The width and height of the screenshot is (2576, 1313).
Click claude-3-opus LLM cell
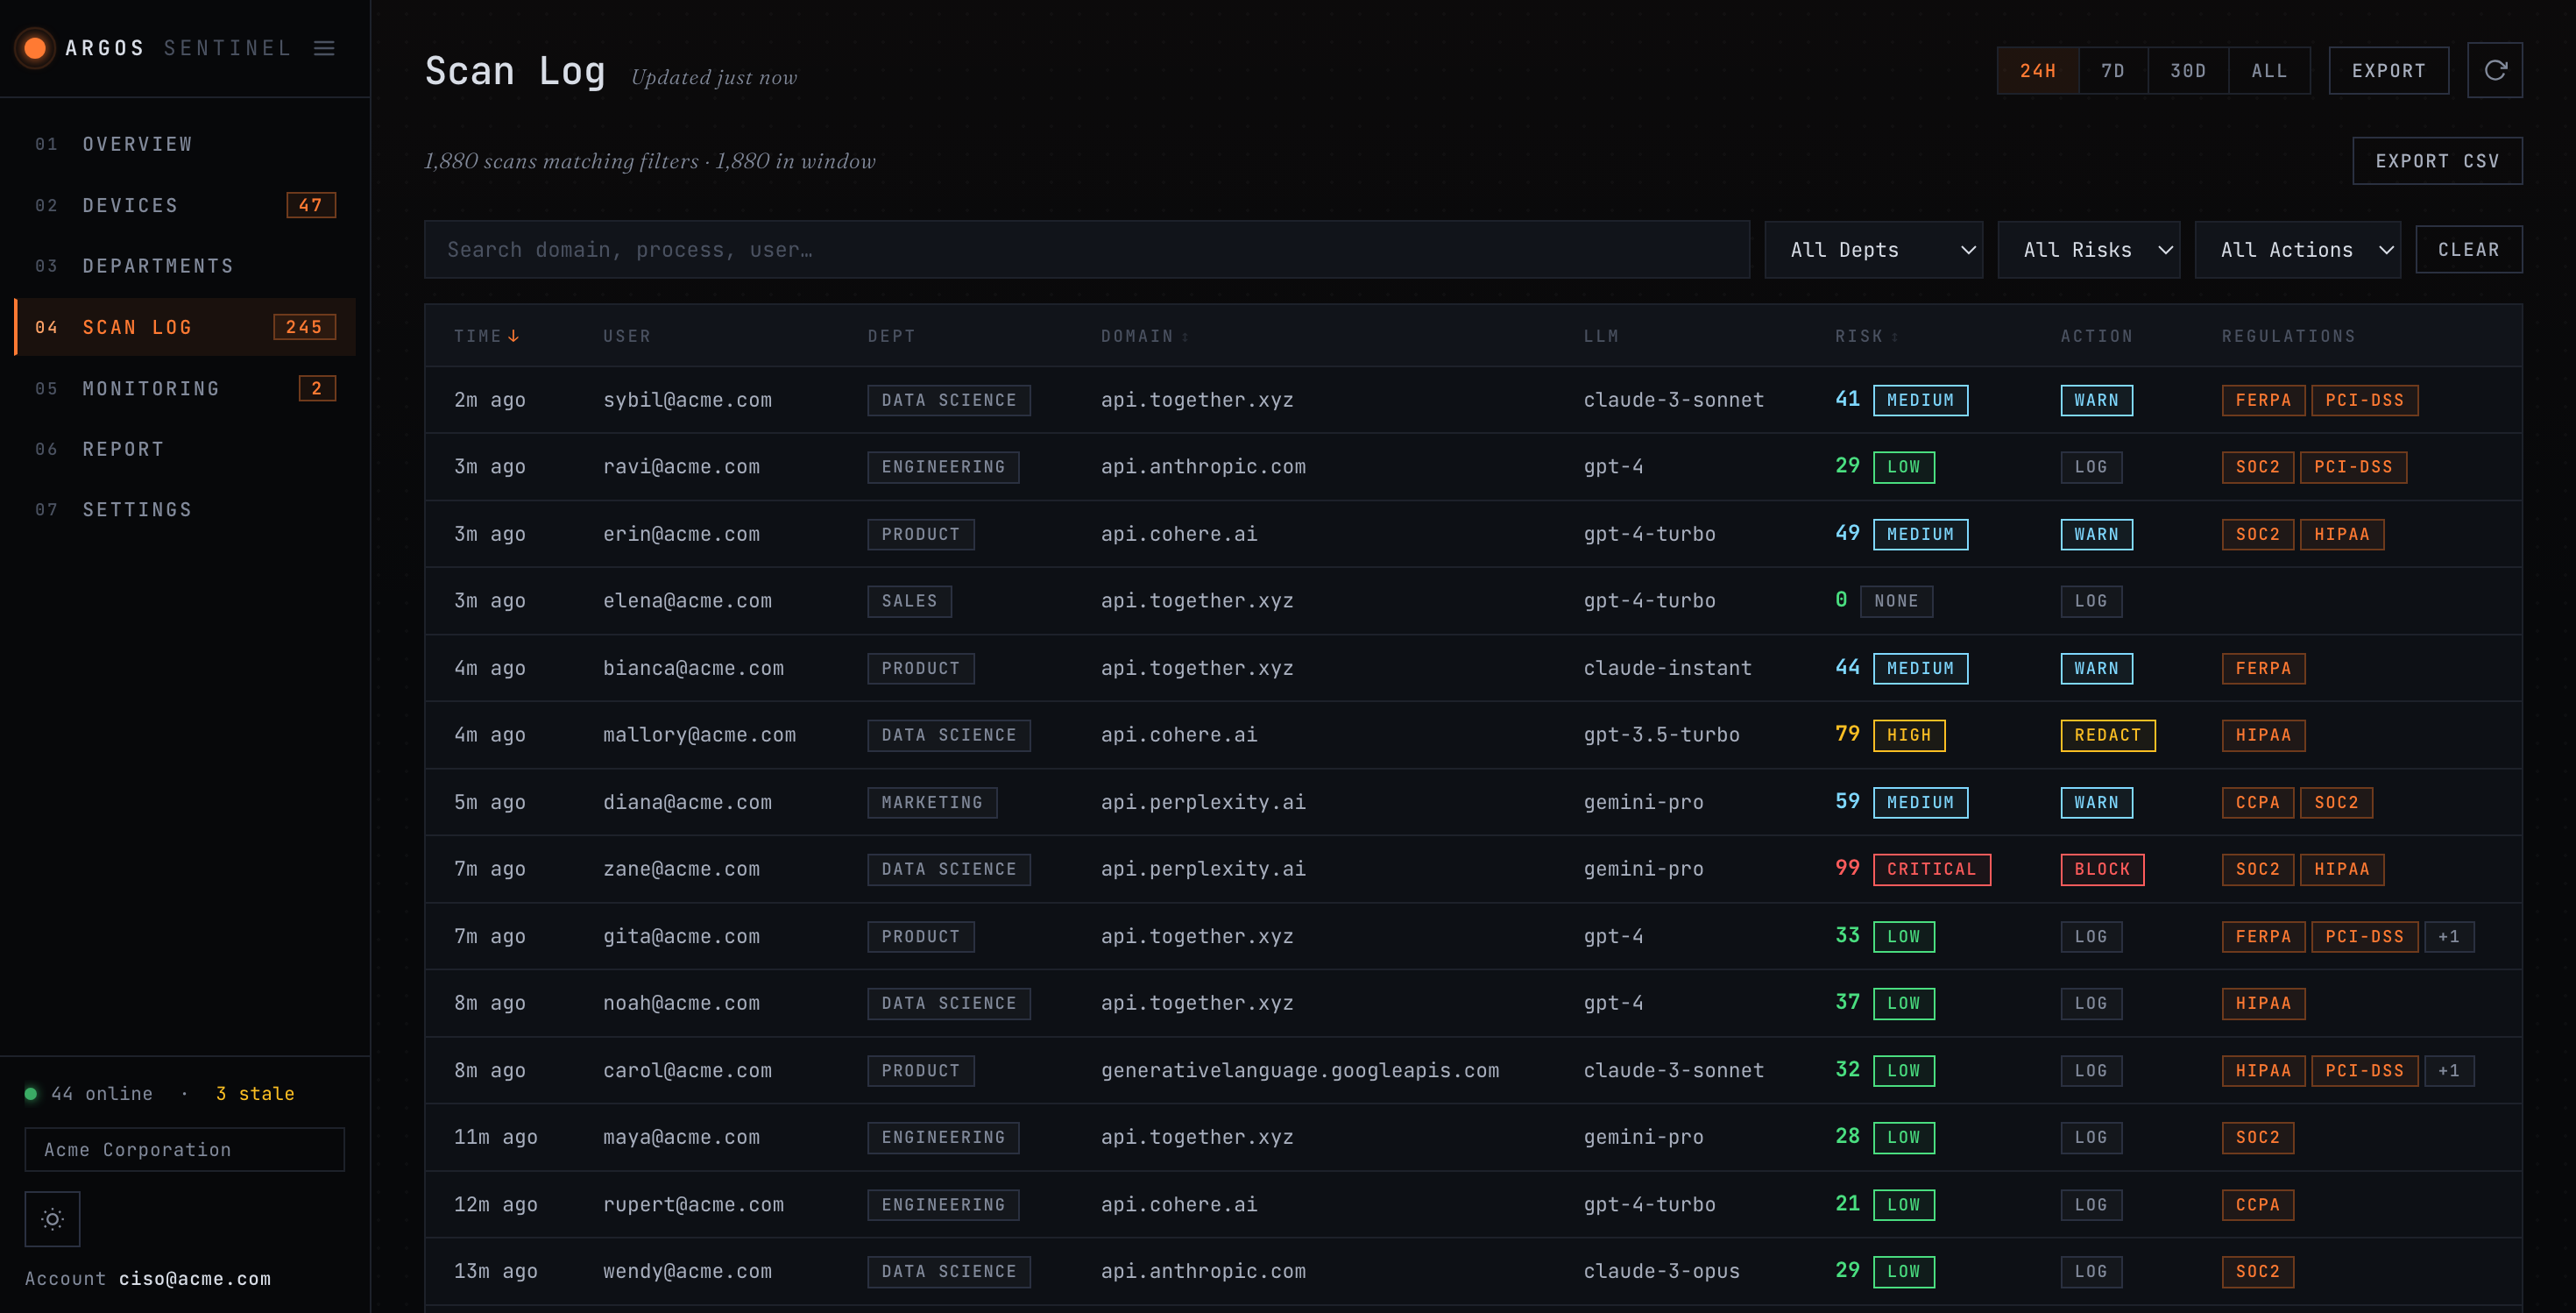pos(1661,1271)
